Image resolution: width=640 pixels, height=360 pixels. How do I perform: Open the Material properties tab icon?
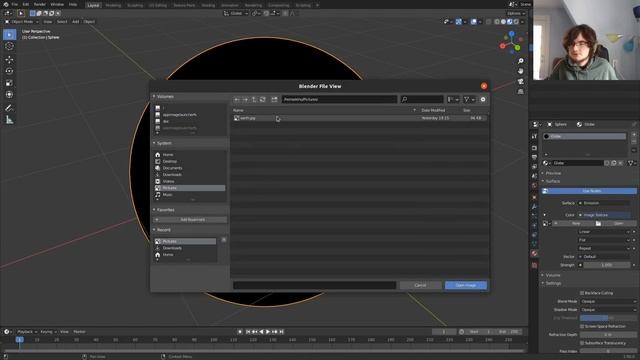pos(534,253)
